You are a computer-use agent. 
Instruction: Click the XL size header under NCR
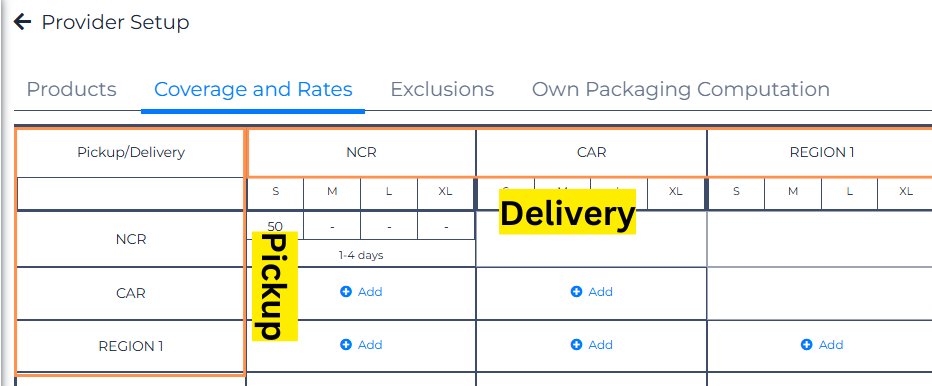pyautogui.click(x=445, y=192)
